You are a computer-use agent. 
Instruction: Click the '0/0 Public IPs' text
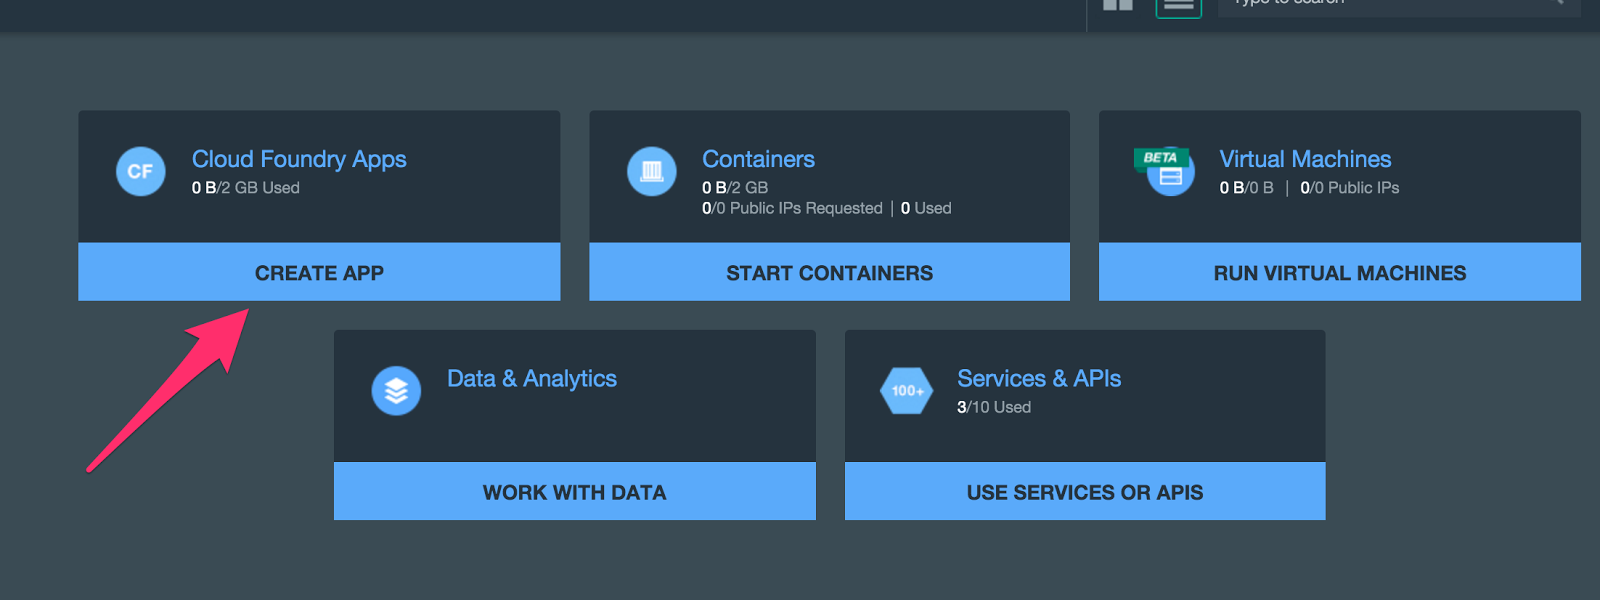click(x=1349, y=188)
